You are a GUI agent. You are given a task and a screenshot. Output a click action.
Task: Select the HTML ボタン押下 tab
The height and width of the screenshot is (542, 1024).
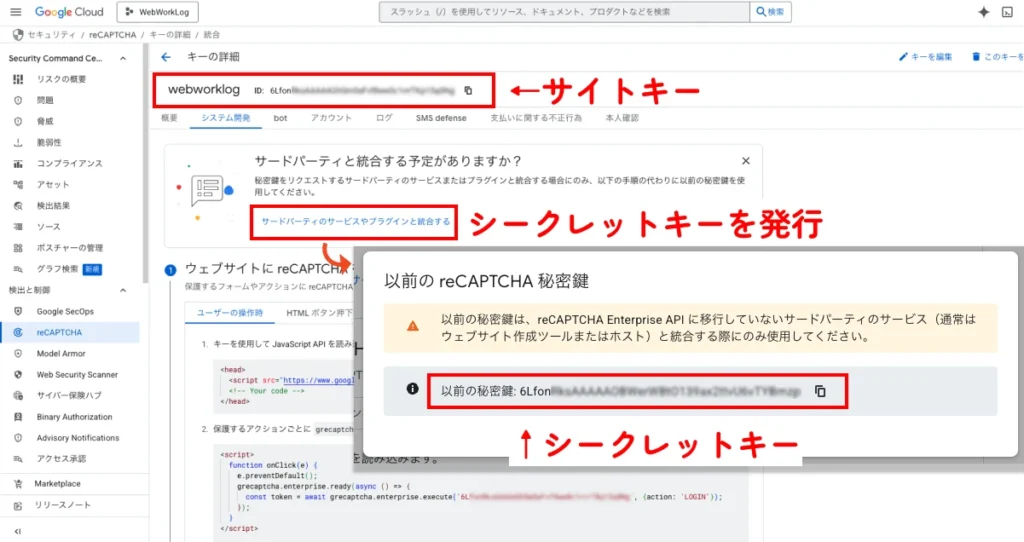pyautogui.click(x=317, y=313)
